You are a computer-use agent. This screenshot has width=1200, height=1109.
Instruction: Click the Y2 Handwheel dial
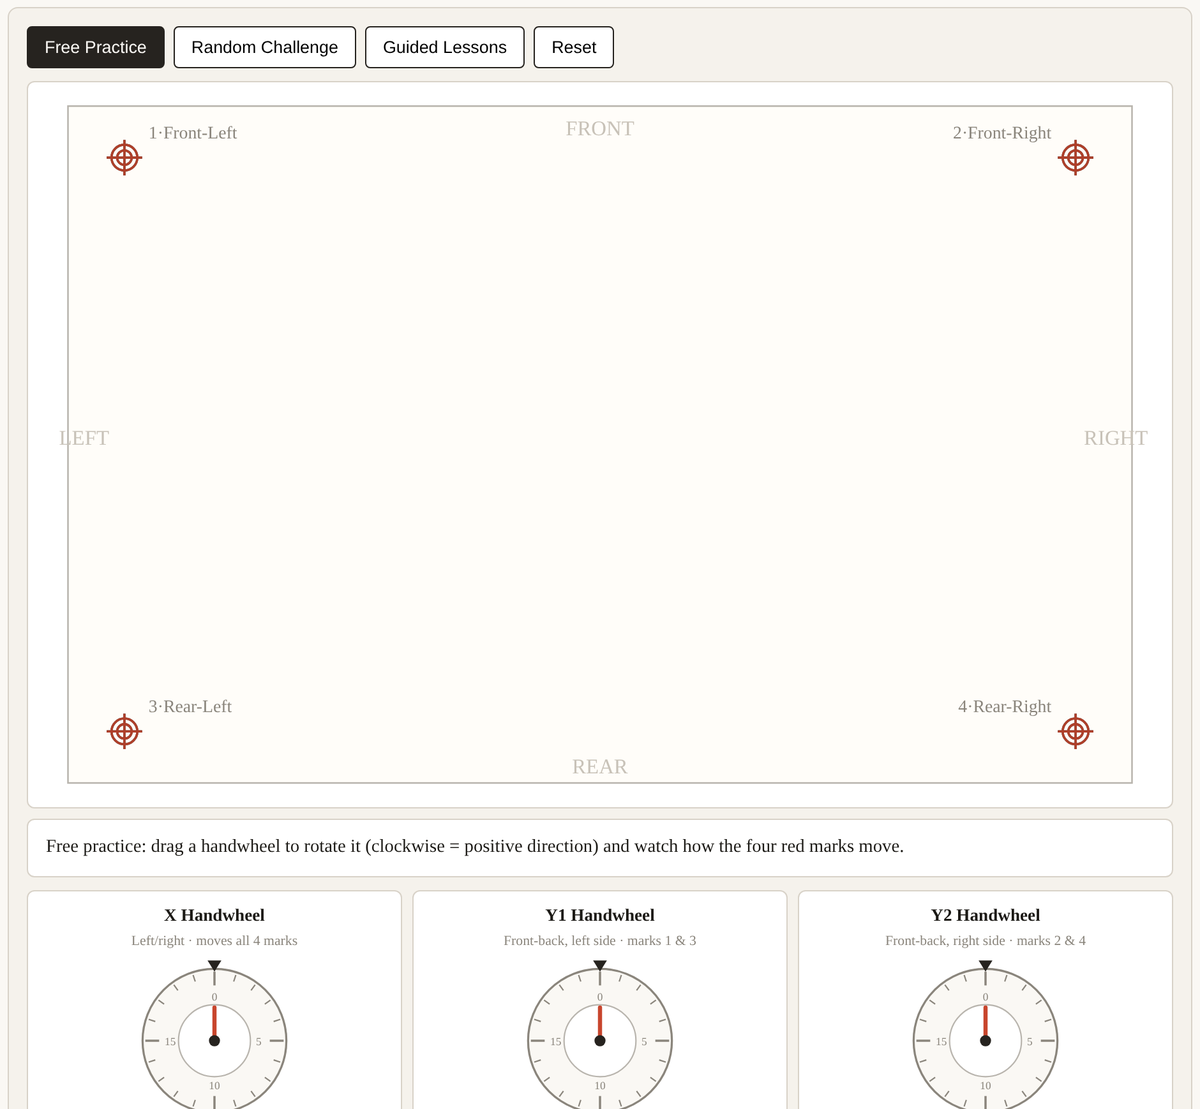[985, 1040]
